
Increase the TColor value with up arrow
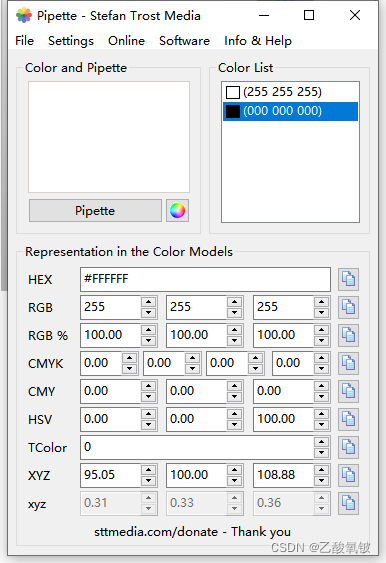pyautogui.click(x=321, y=442)
